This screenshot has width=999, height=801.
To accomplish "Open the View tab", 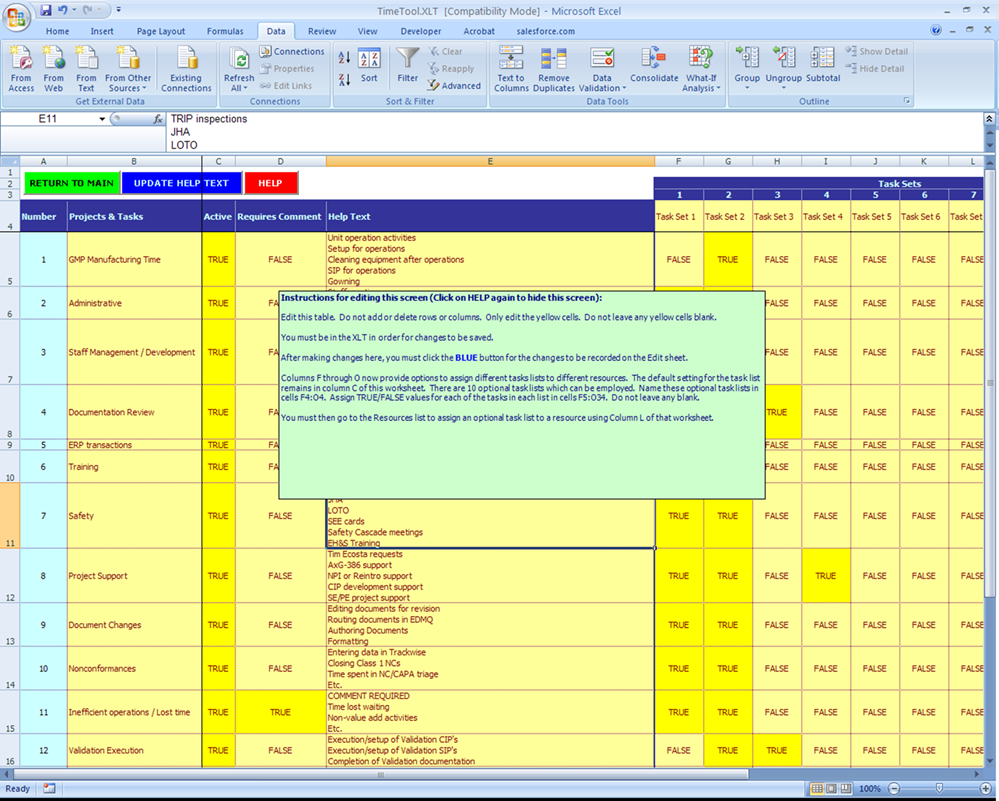I will tap(367, 31).
